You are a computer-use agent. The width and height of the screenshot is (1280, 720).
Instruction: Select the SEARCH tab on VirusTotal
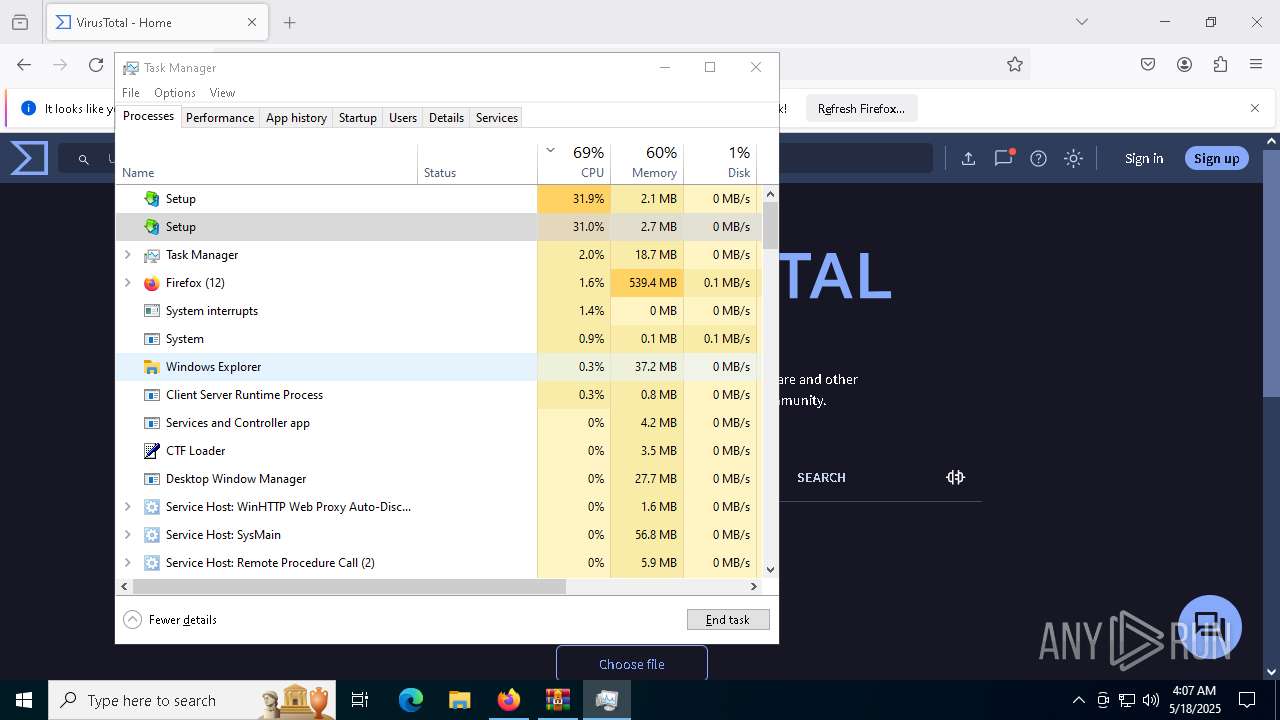[x=821, y=478]
